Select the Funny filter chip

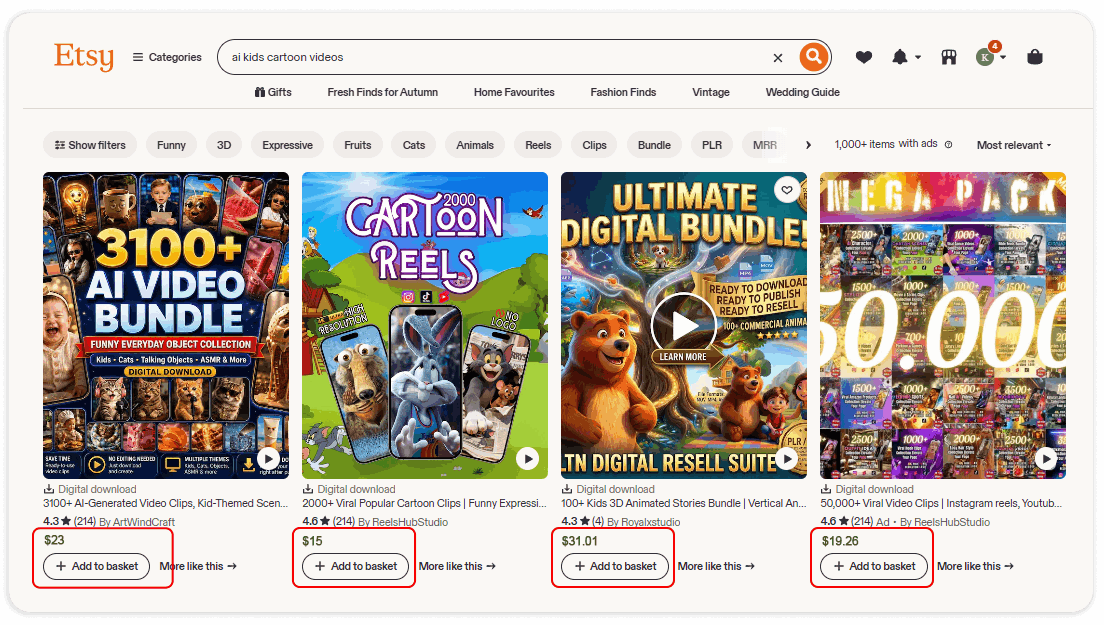(171, 145)
